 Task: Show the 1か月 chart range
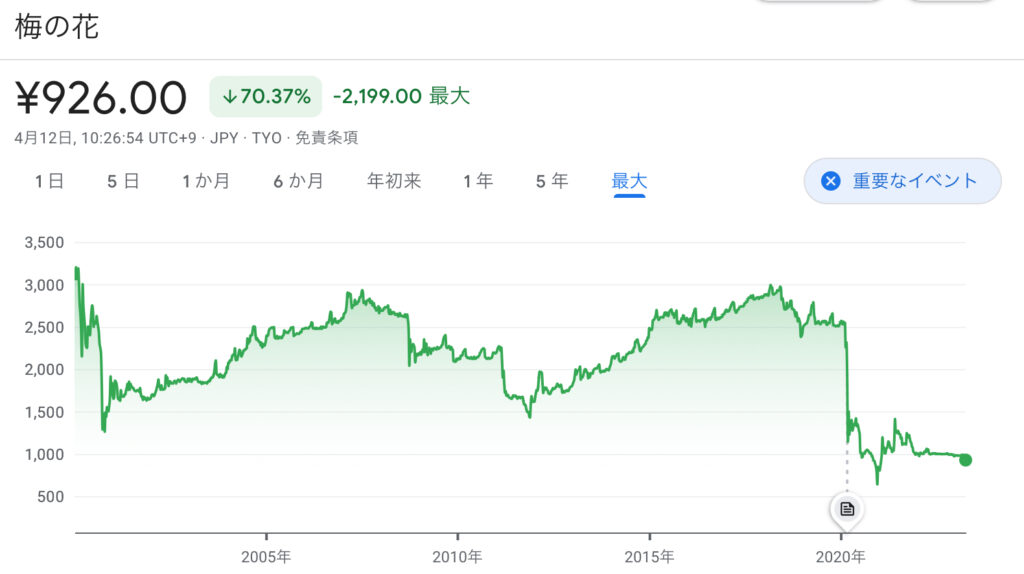[x=206, y=181]
